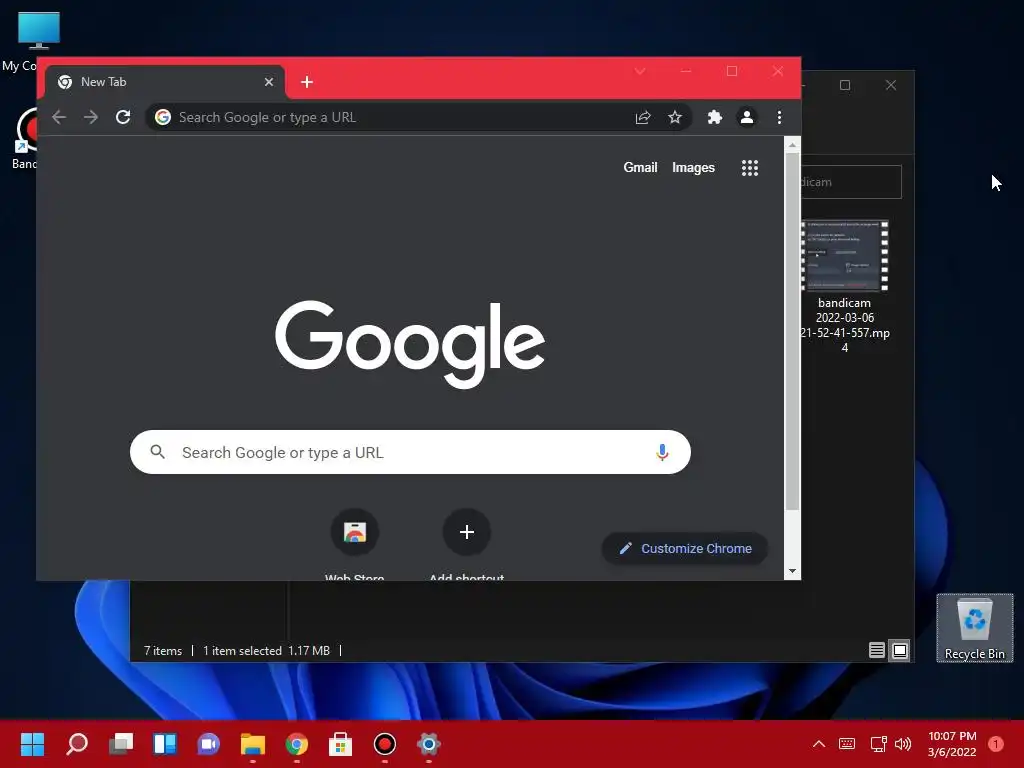Screen dimensions: 1024x768
Task: Open Widgets from the taskbar
Action: 165,744
